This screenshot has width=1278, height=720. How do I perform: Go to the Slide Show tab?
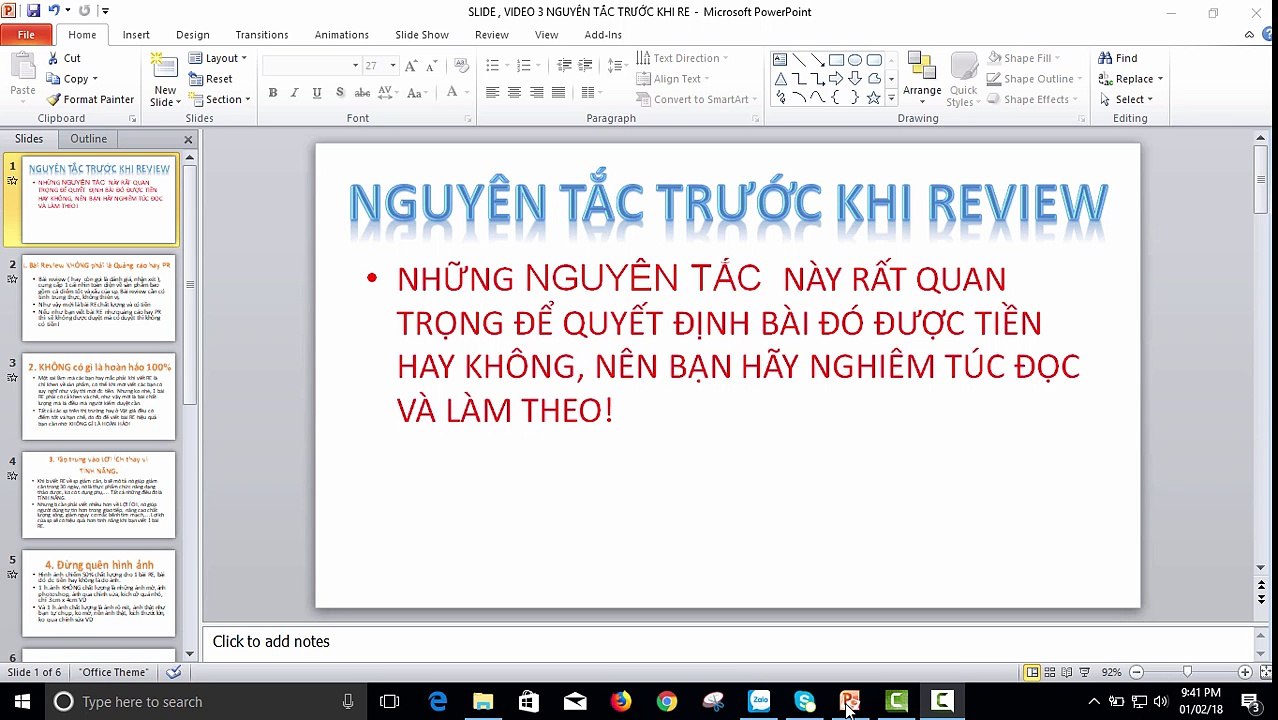pyautogui.click(x=422, y=35)
